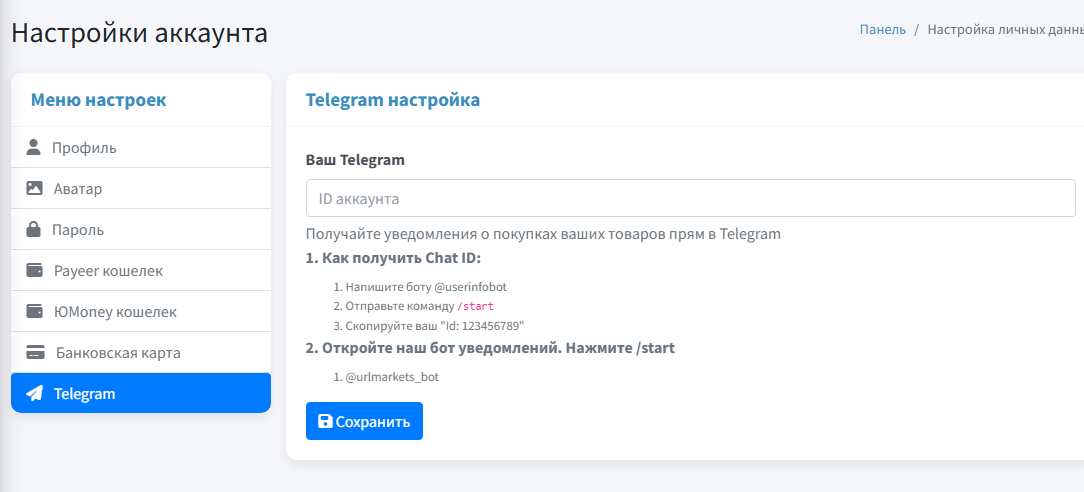Image resolution: width=1084 pixels, height=492 pixels.
Task: Select the Пароль menu entry
Action: 78,230
